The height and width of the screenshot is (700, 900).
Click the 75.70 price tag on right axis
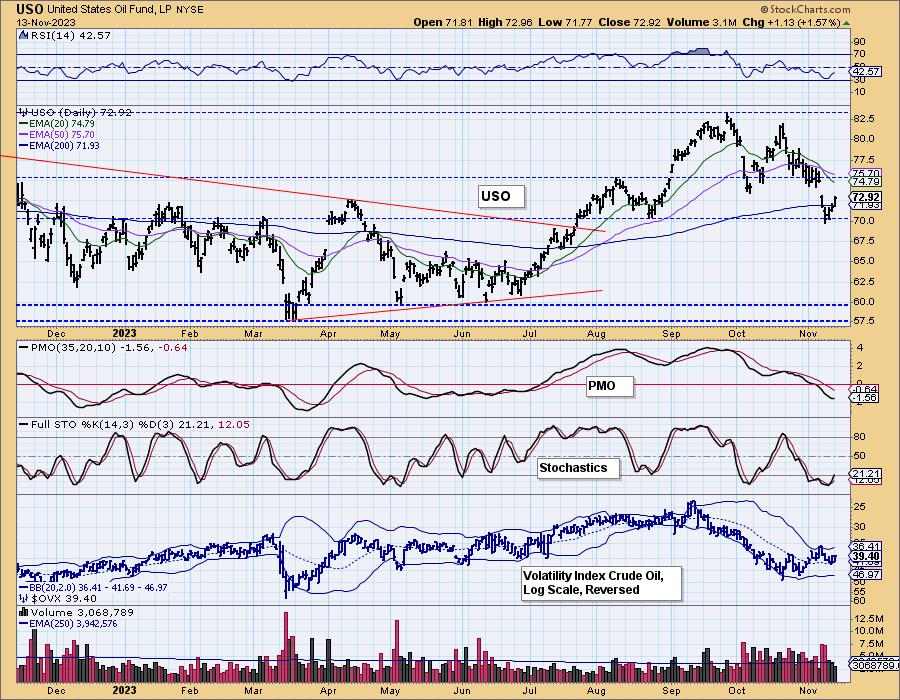point(866,173)
